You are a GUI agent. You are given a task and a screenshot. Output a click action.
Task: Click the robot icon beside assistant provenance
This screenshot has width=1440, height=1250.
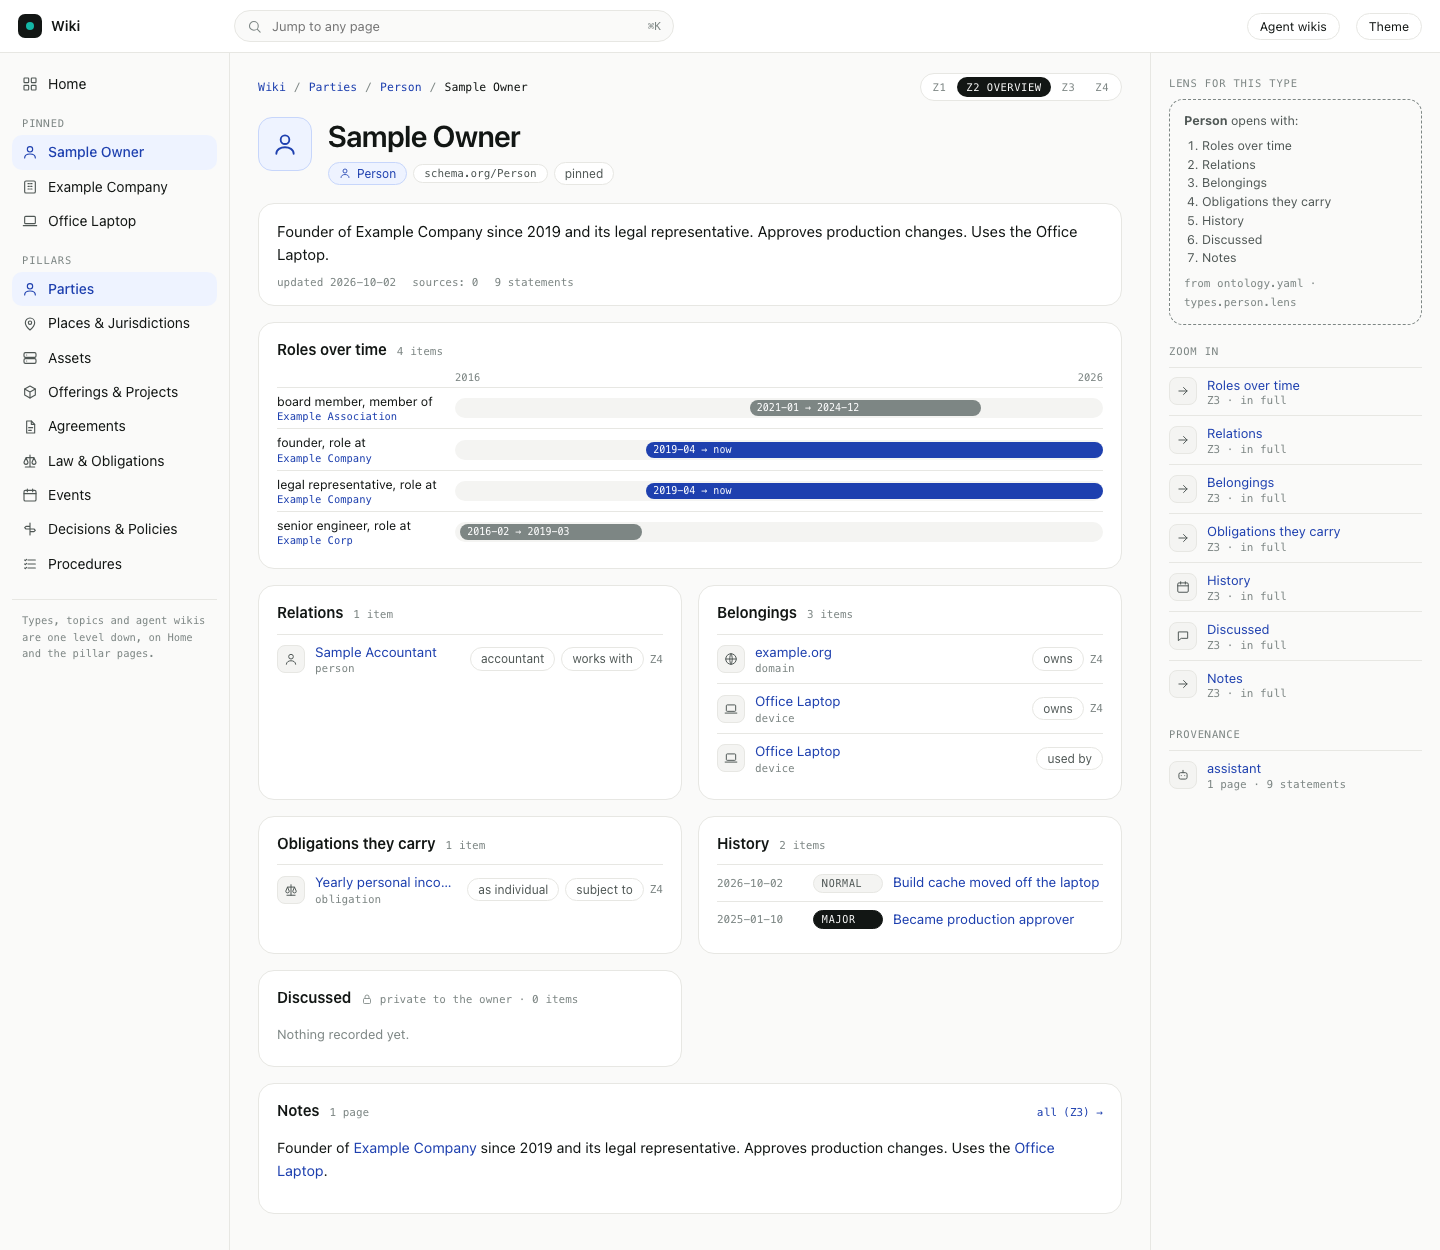point(1183,775)
